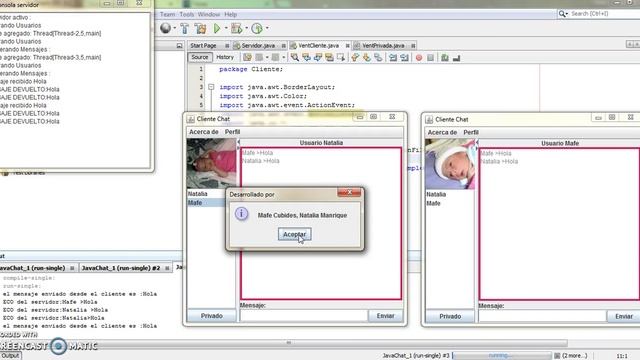Image resolution: width=640 pixels, height=360 pixels.
Task: Open the Profile Project dropdown arrow
Action: click(267, 28)
